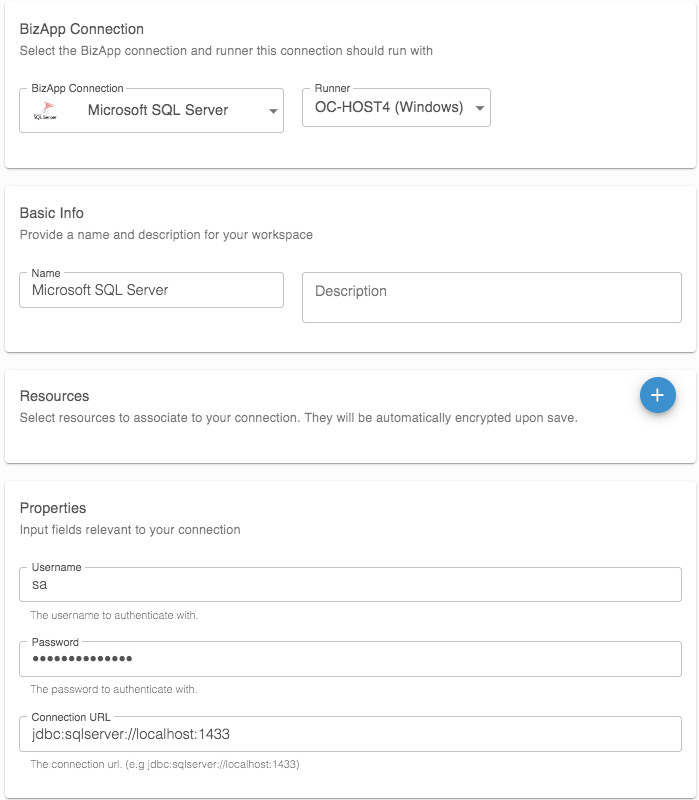Edit the Username field containing sa

(x=350, y=585)
